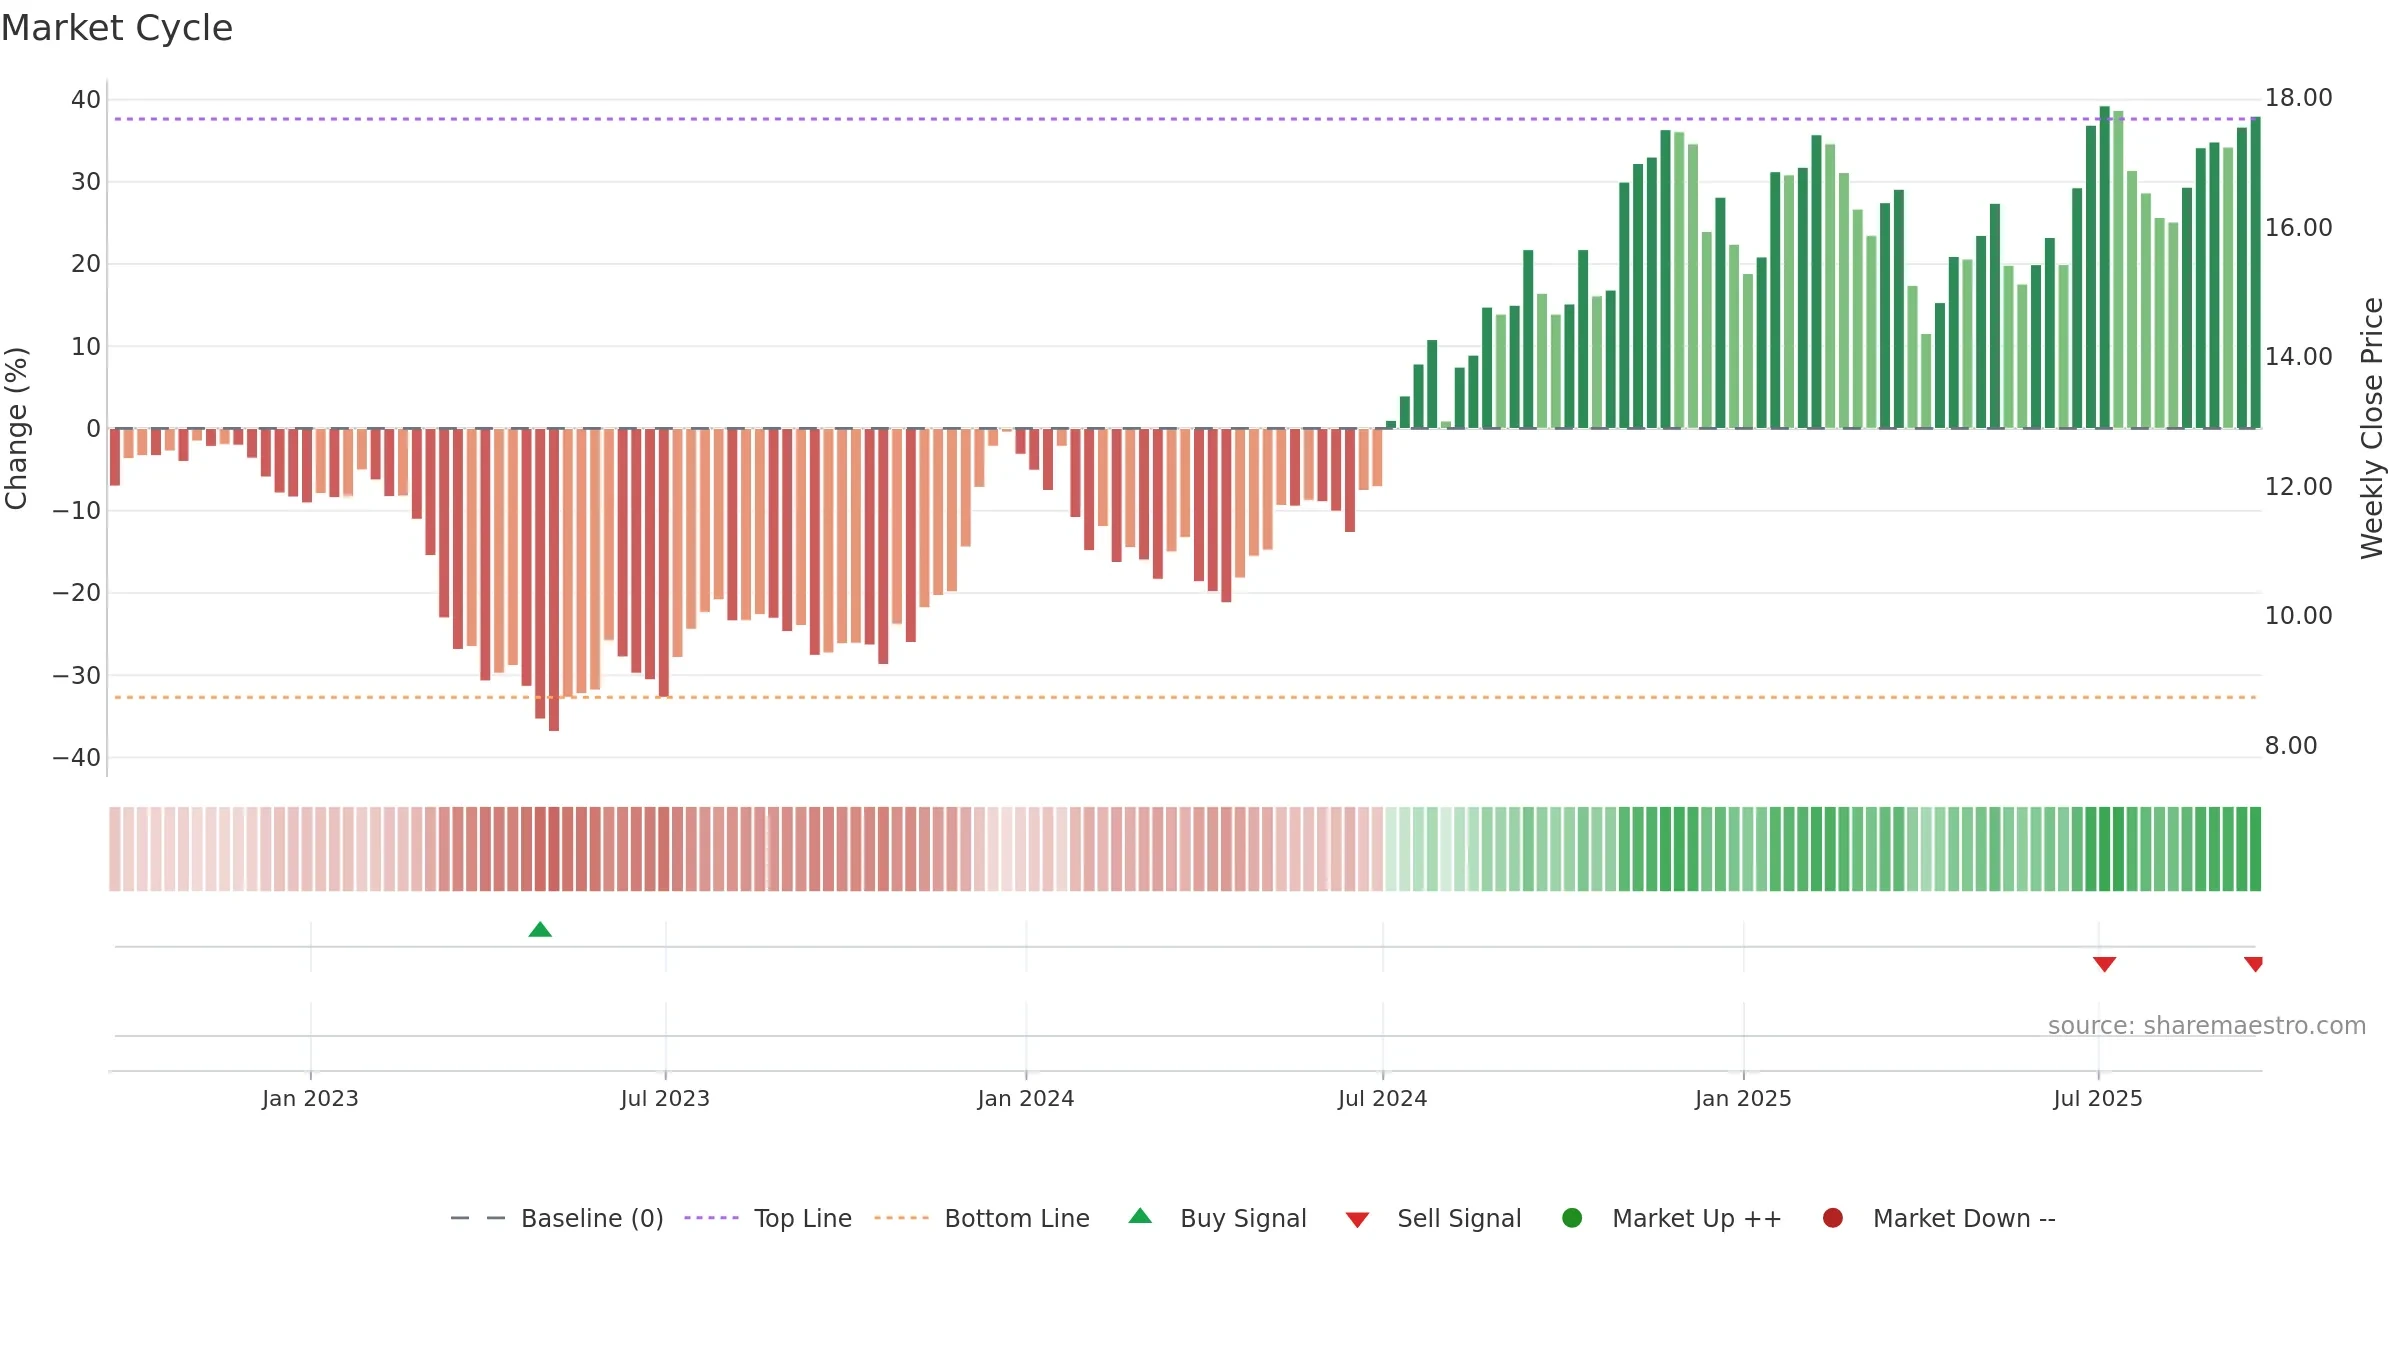Click the purple dotted top line on chart
Viewport: 2400px width, 1350px height.
click(1185, 119)
